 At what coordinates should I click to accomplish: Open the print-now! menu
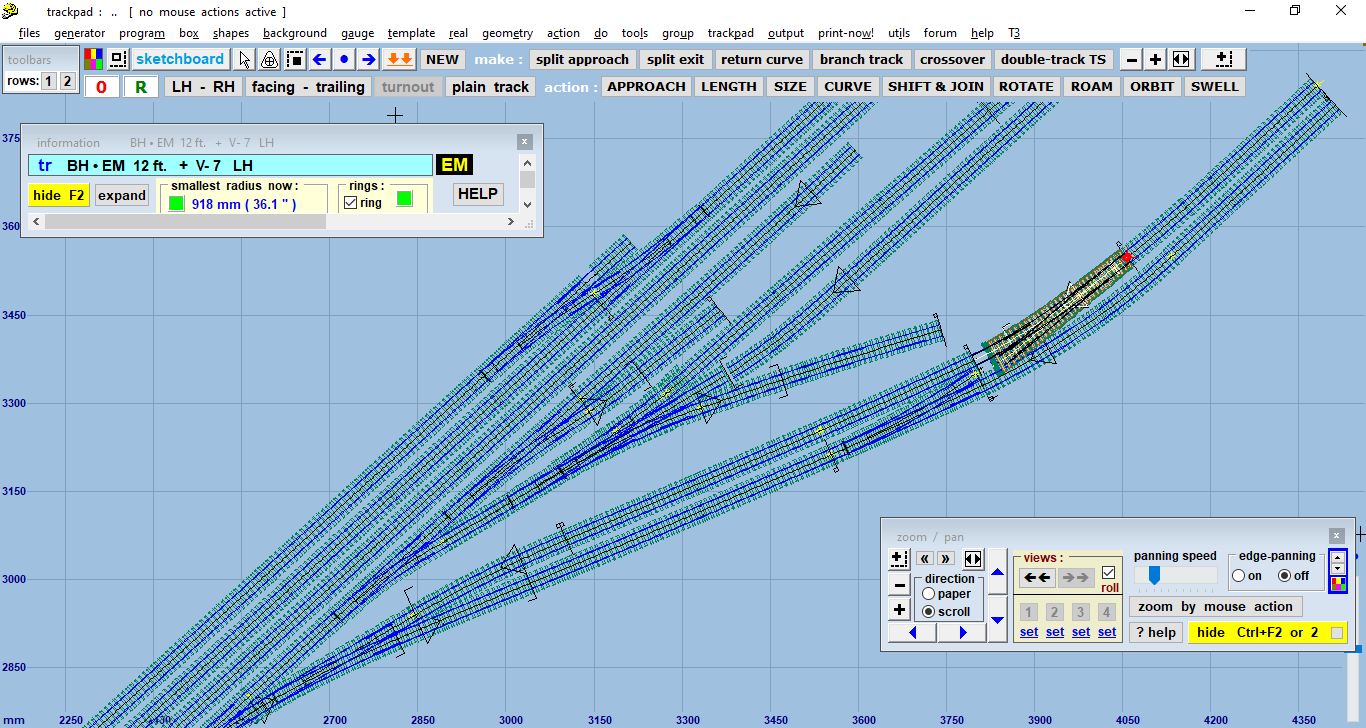point(845,33)
